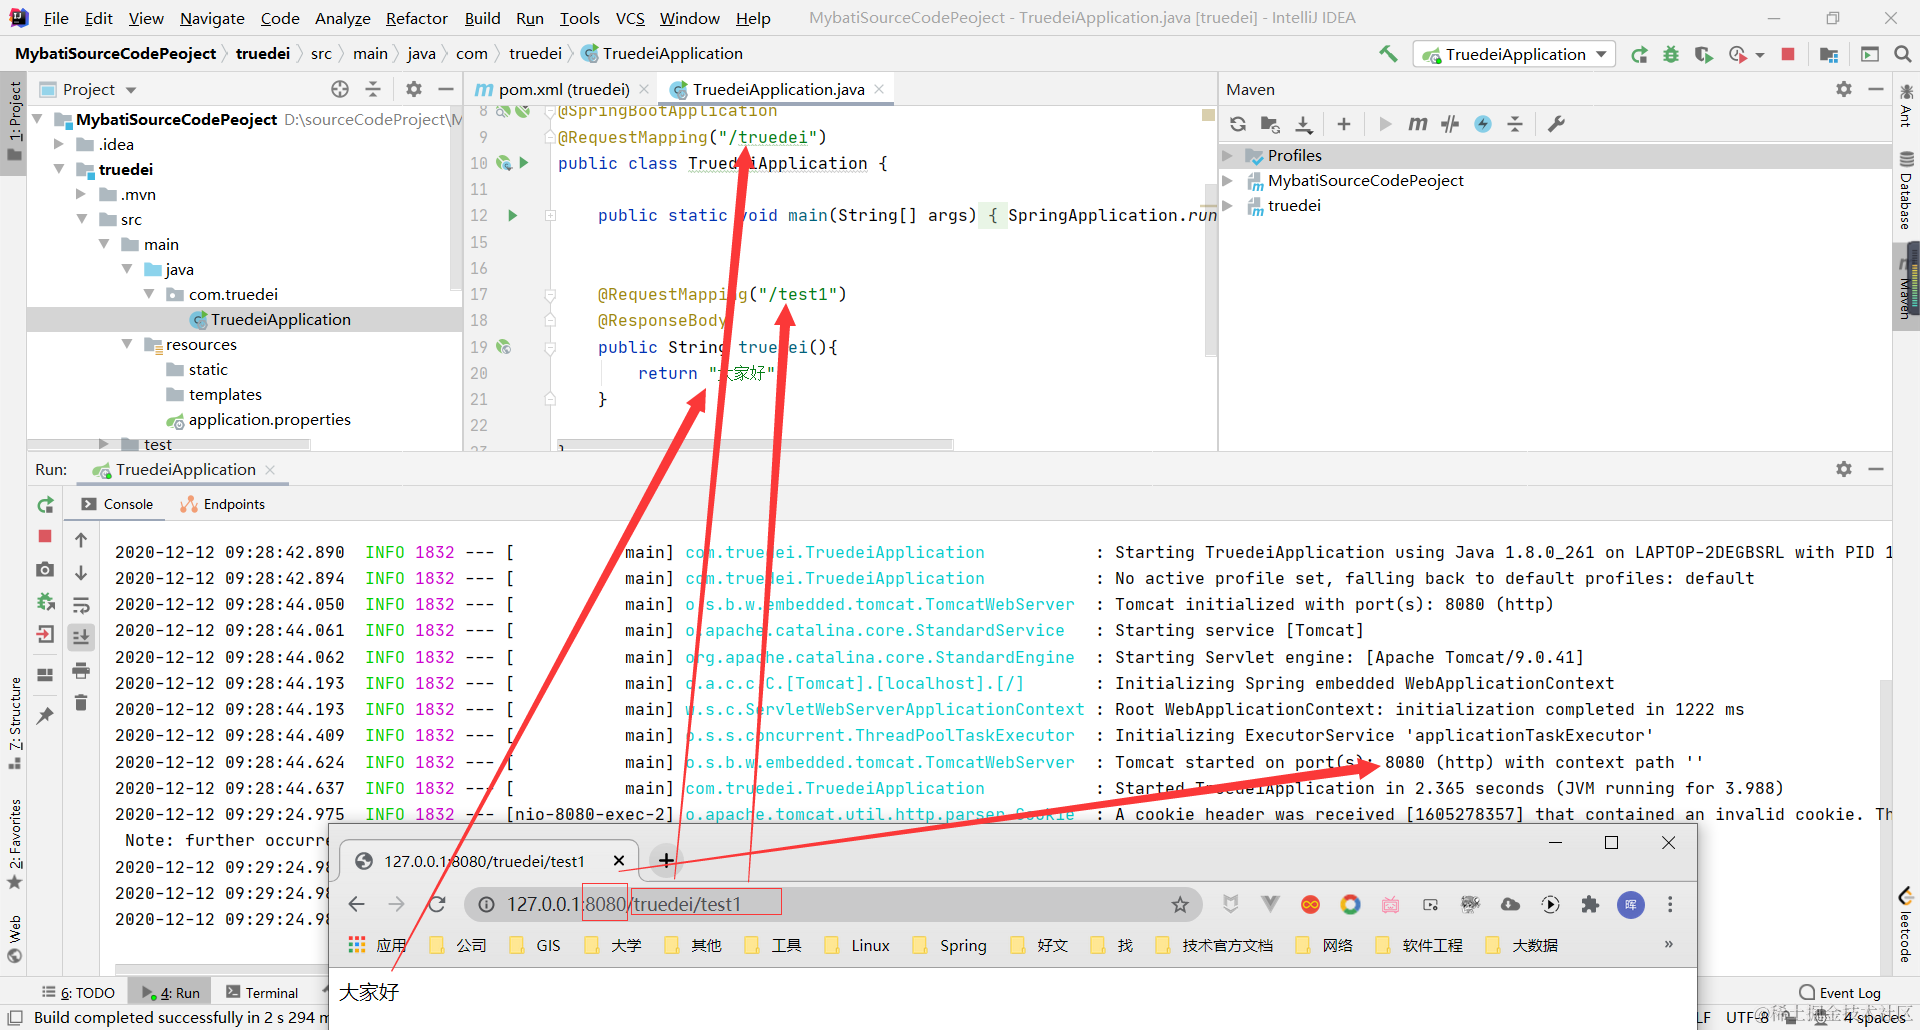Click the 'src' breadcrumb in the navigation bar

pyautogui.click(x=321, y=53)
